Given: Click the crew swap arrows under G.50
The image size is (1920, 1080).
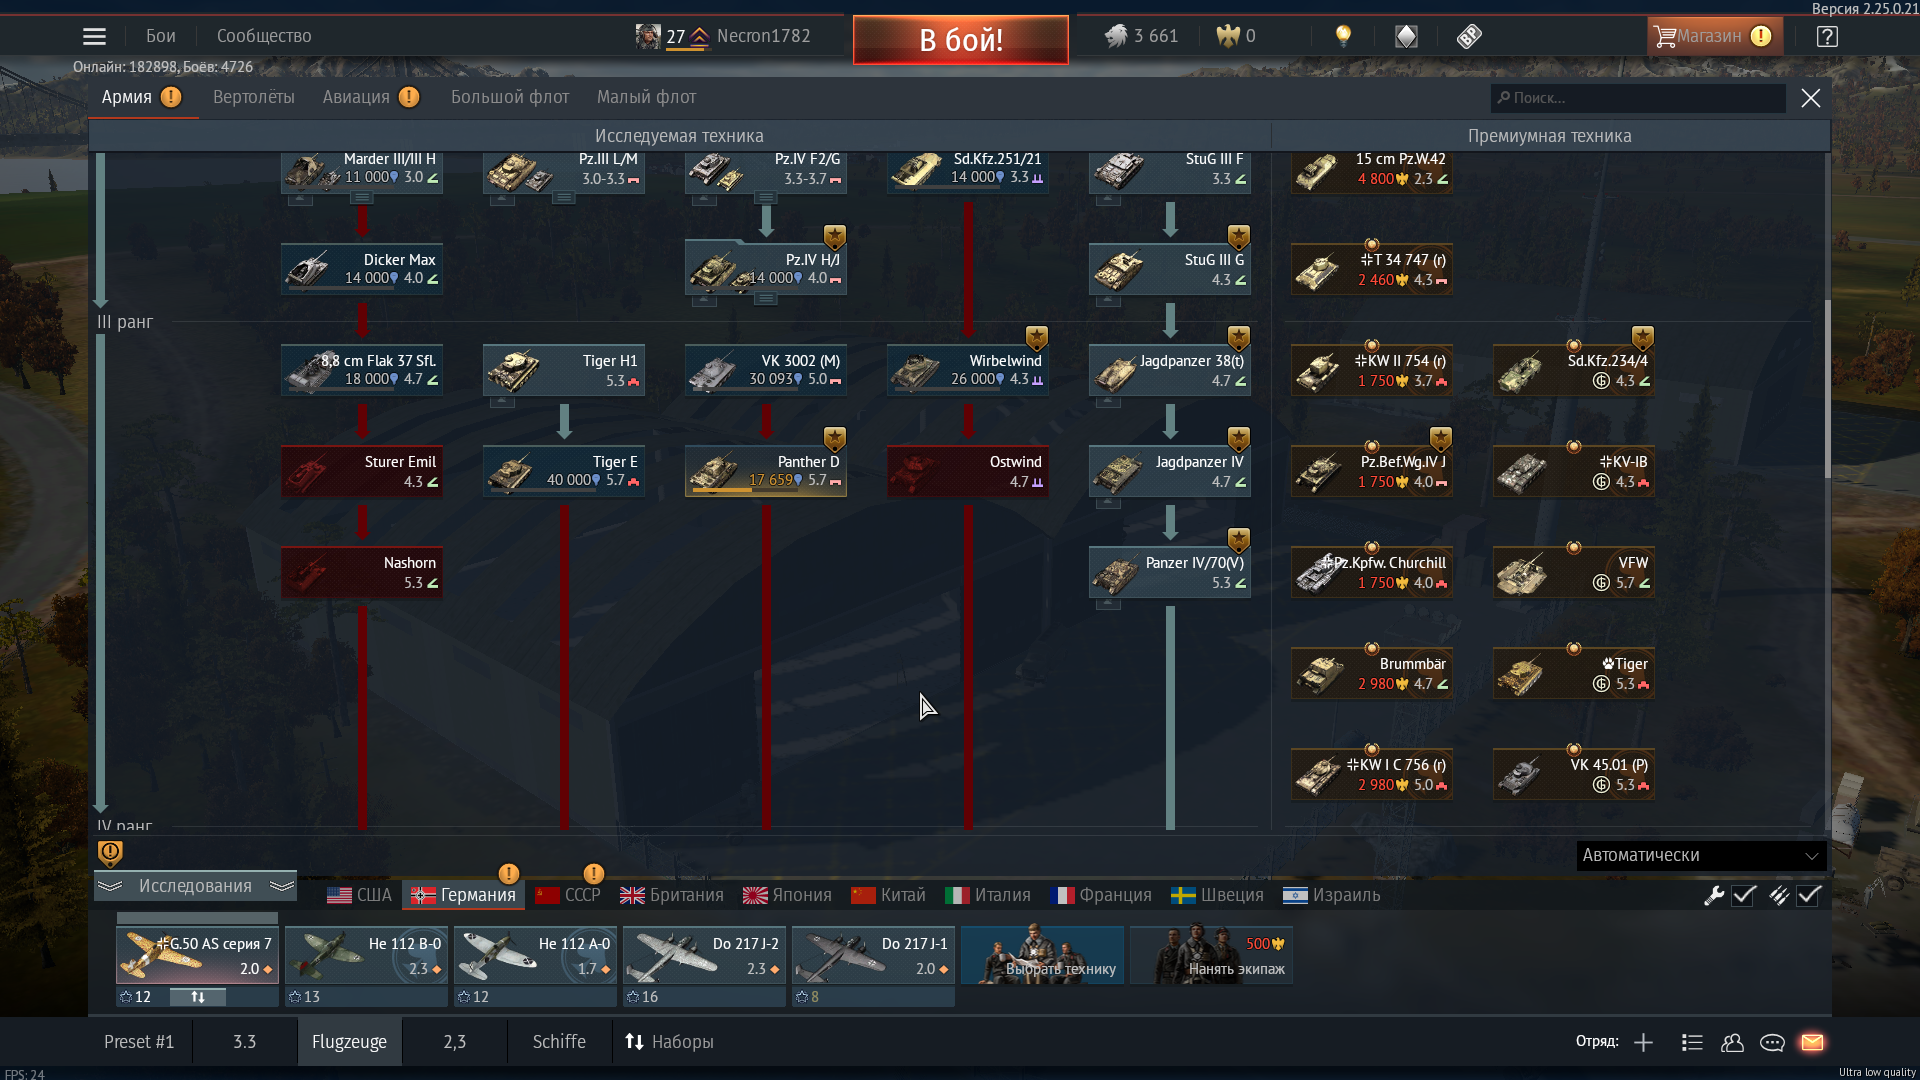Looking at the screenshot, I should tap(198, 997).
